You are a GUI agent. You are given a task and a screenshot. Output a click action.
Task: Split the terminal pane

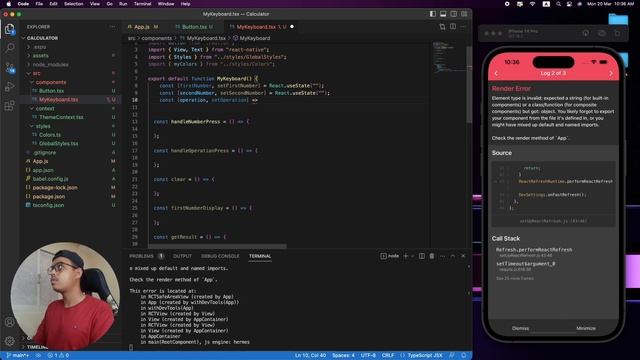pos(422,256)
